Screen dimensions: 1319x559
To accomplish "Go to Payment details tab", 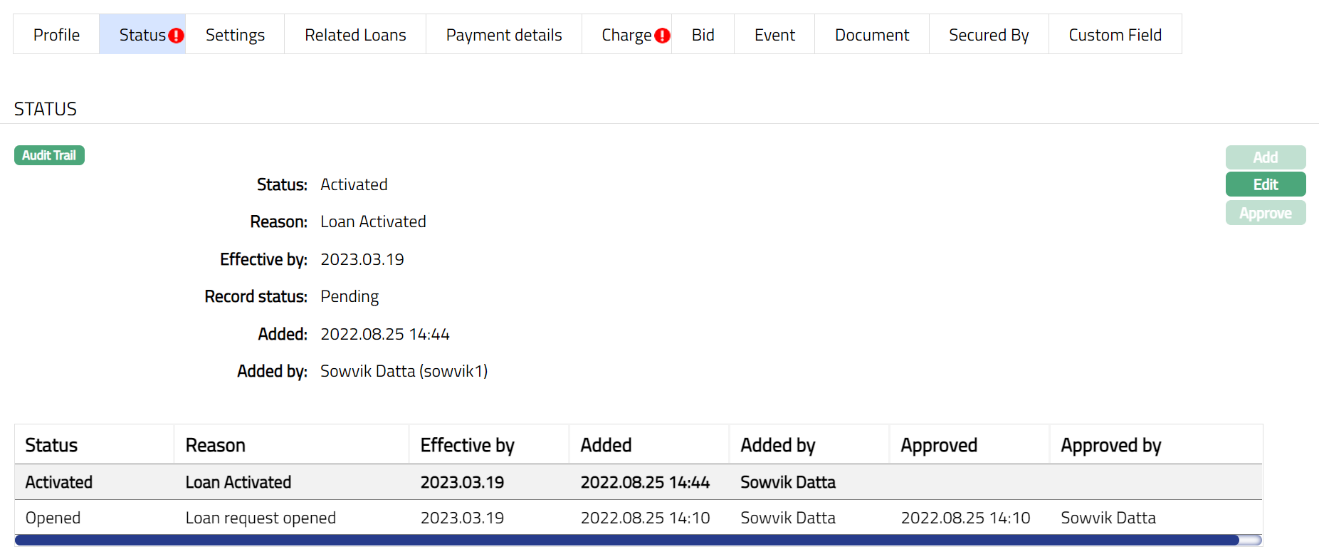I will [x=504, y=35].
